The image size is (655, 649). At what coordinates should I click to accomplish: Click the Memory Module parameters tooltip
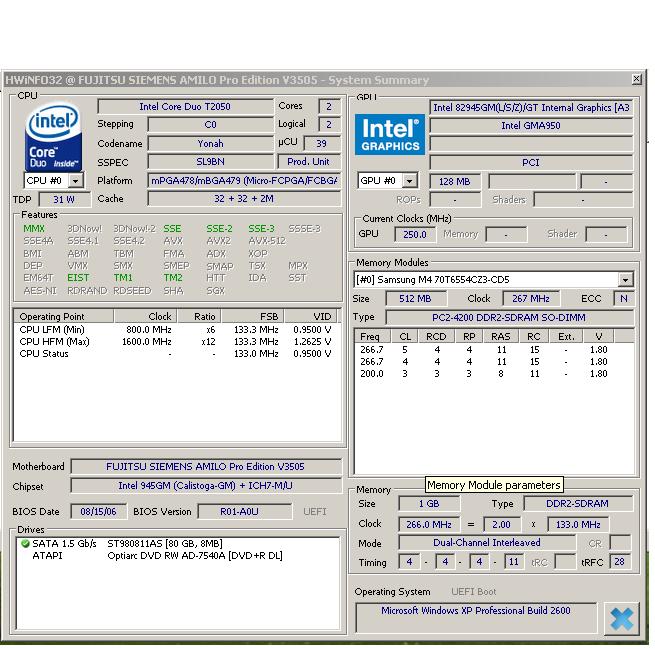point(494,485)
